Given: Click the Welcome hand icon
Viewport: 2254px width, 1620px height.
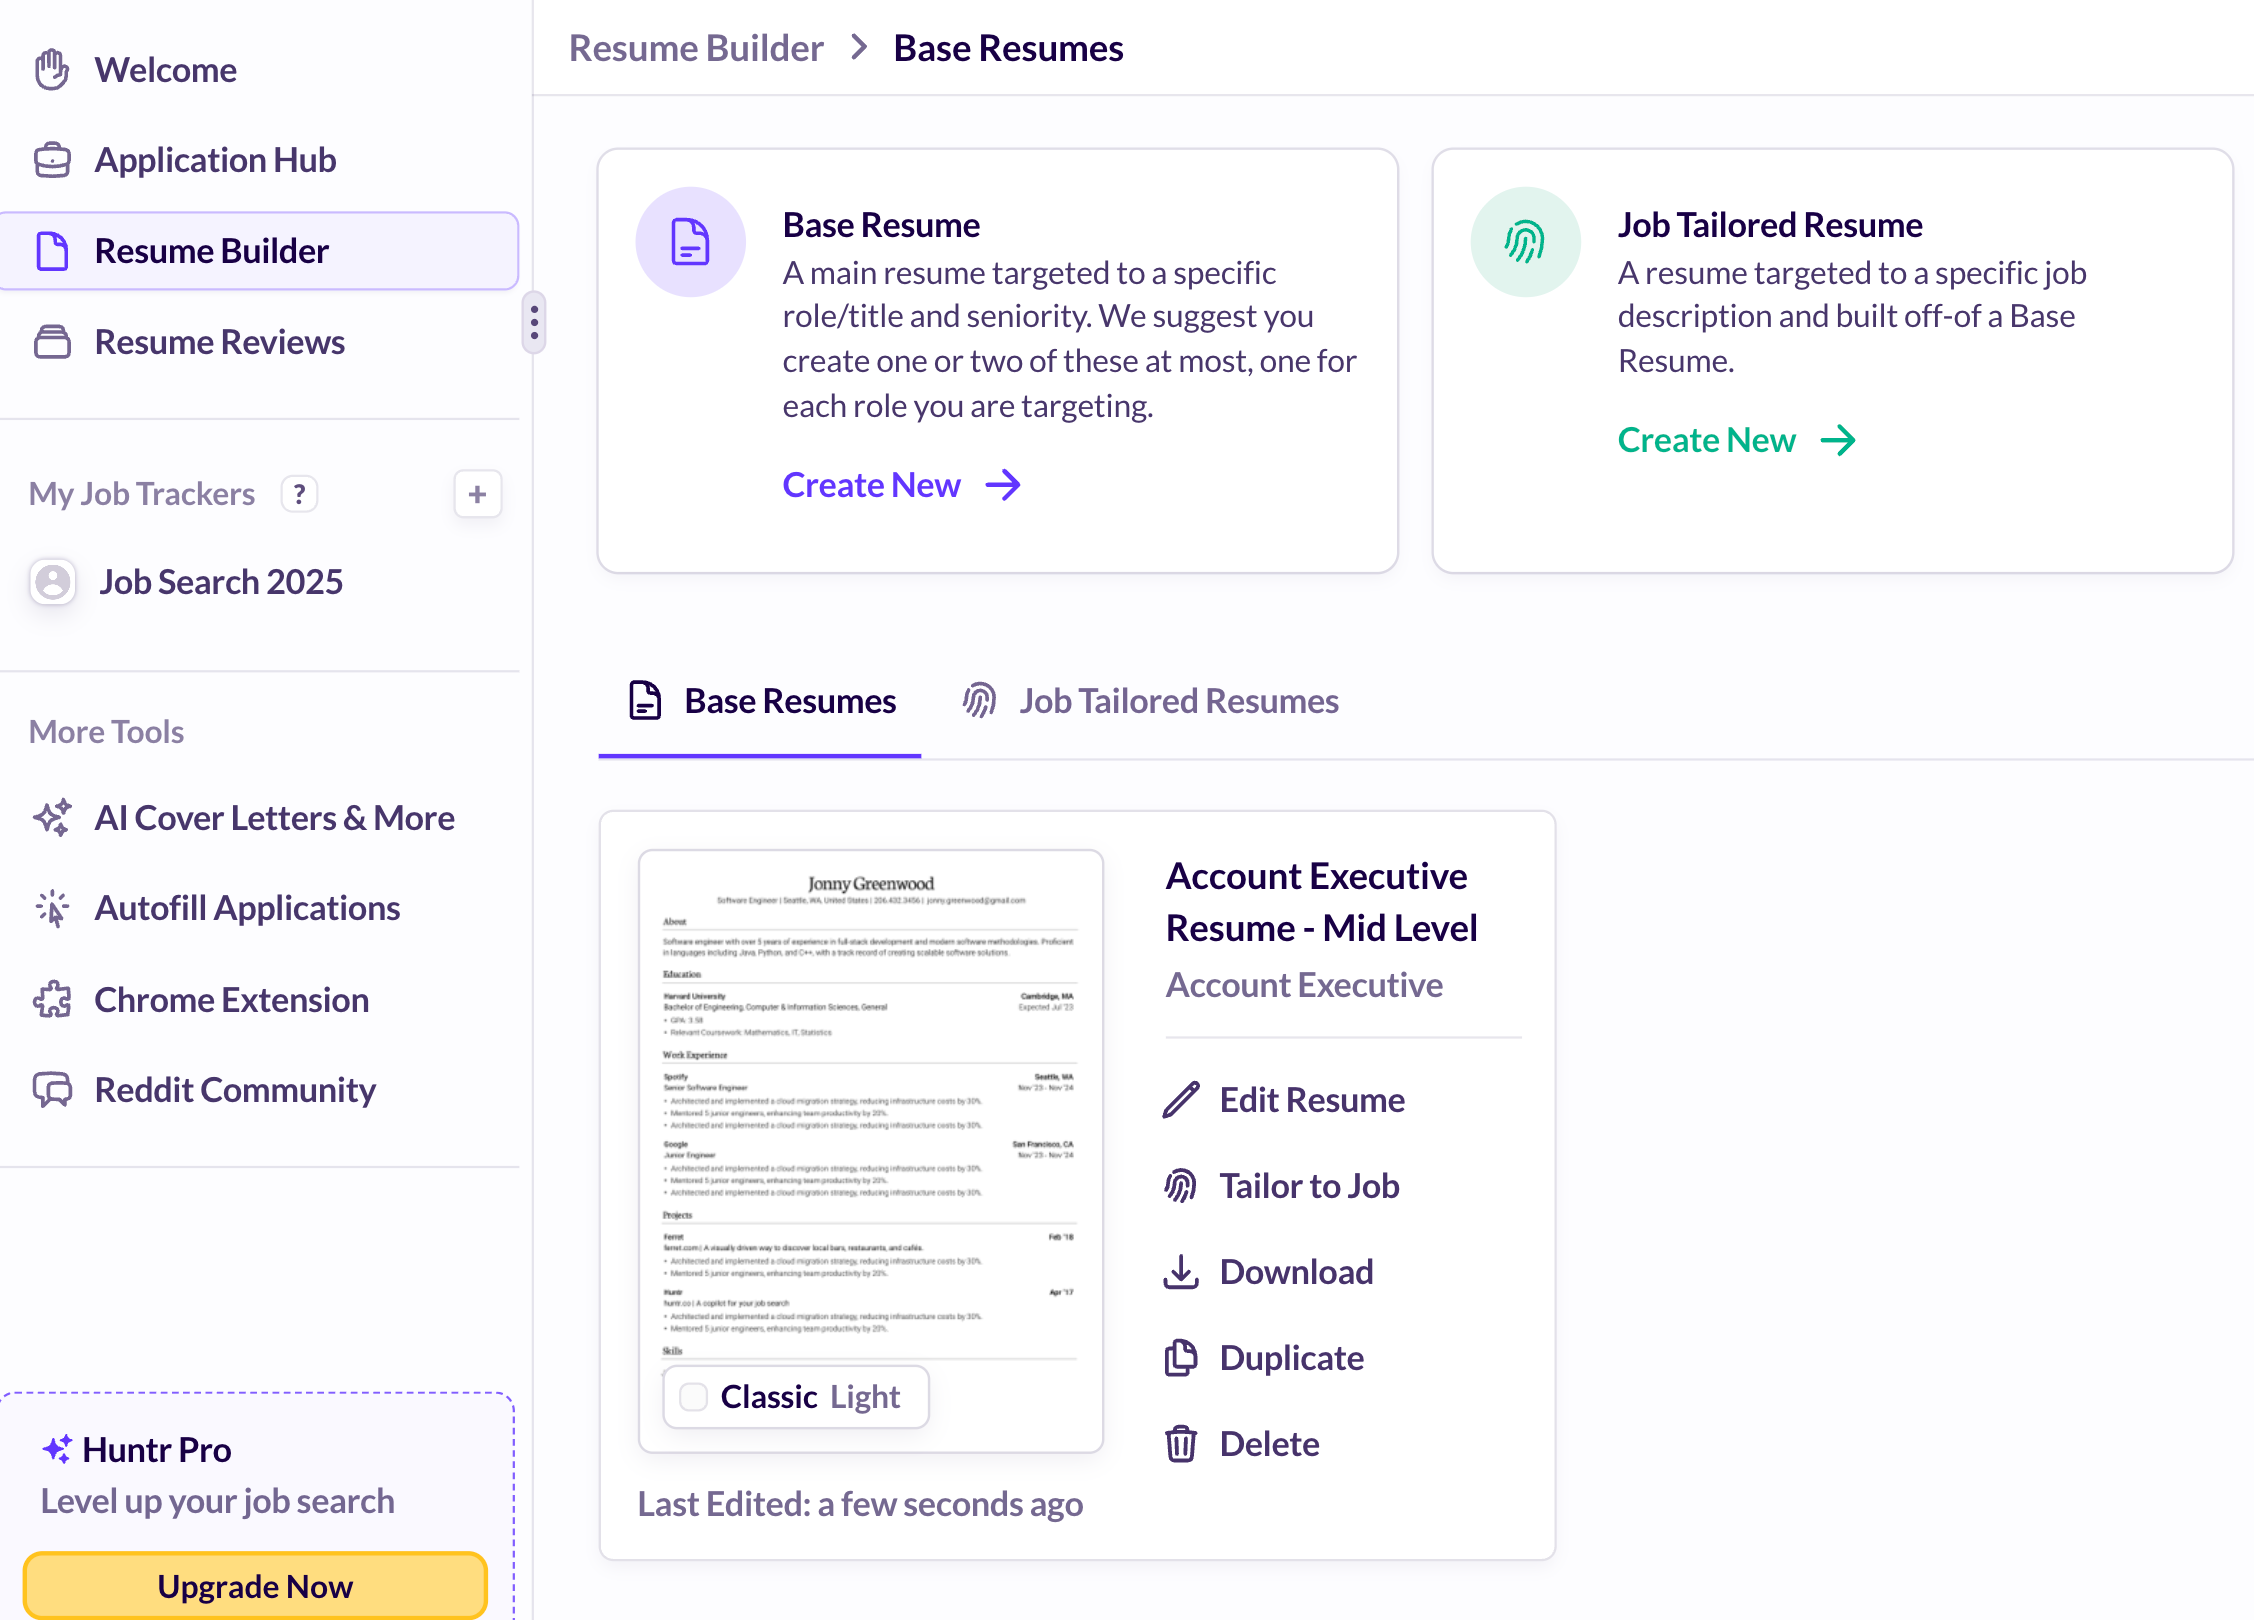Looking at the screenshot, I should coord(52,70).
